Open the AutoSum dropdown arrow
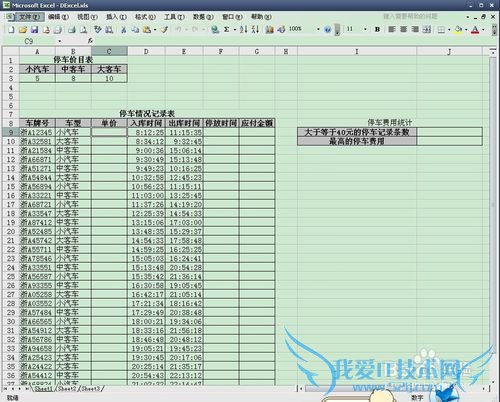The height and width of the screenshot is (402, 500). pos(235,30)
